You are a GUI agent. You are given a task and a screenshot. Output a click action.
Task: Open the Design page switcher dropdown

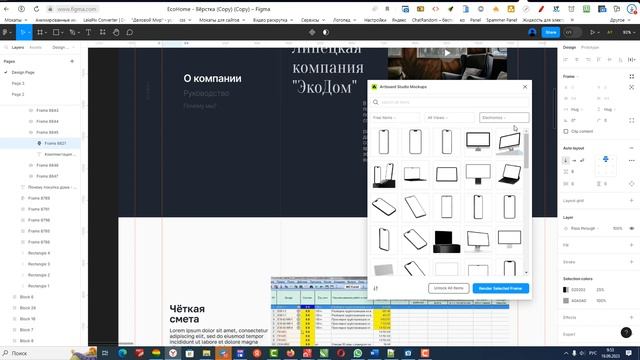(63, 47)
